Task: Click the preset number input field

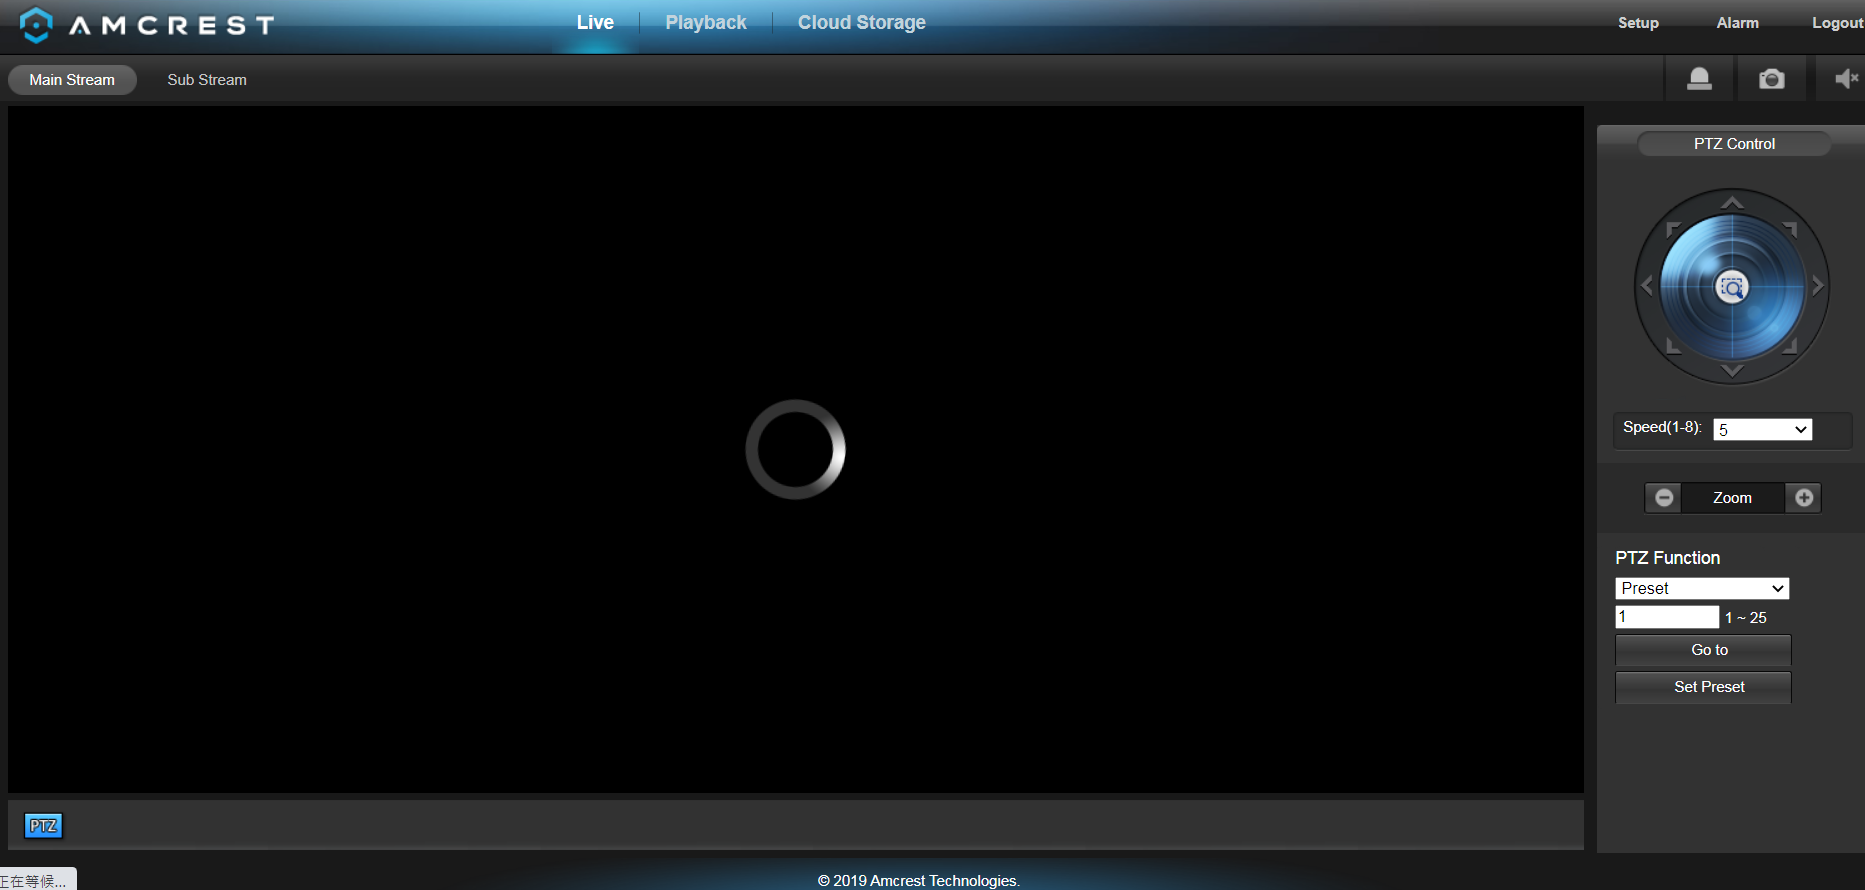Action: pos(1667,617)
